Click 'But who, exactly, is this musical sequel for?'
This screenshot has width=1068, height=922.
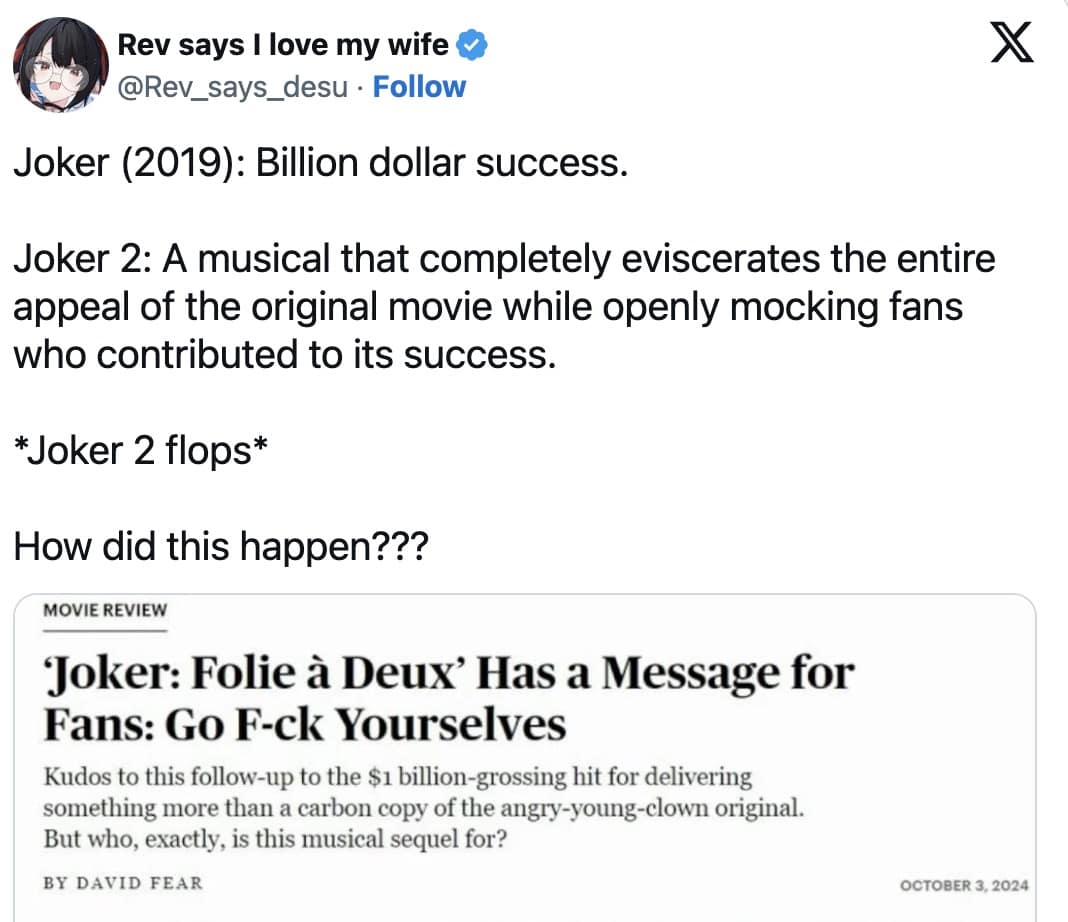point(274,838)
